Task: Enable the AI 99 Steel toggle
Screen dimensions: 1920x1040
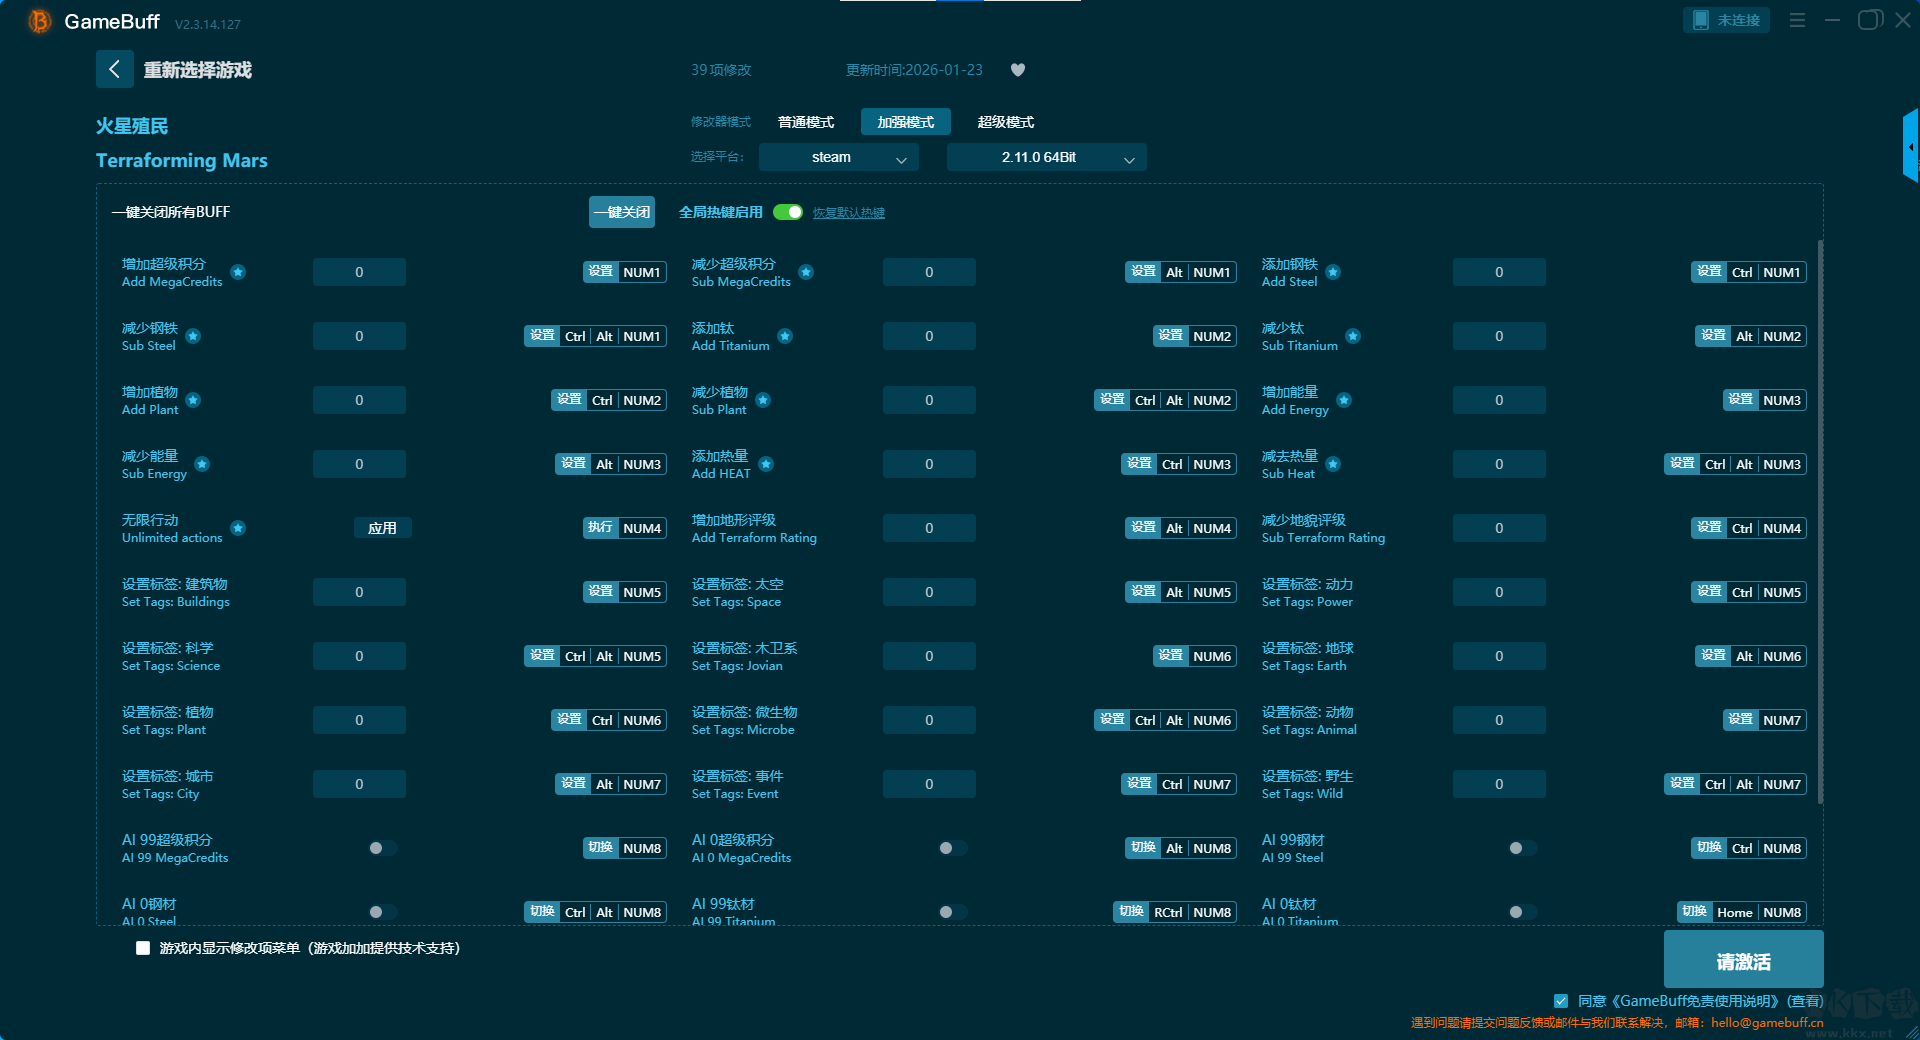Action: (x=1522, y=848)
